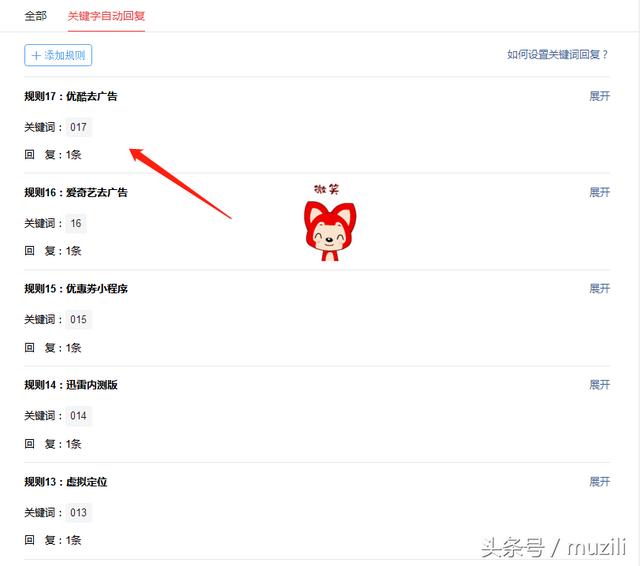Viewport: 640px width, 566px height.
Task: Click the 015 keyword tag
Action: click(x=78, y=320)
